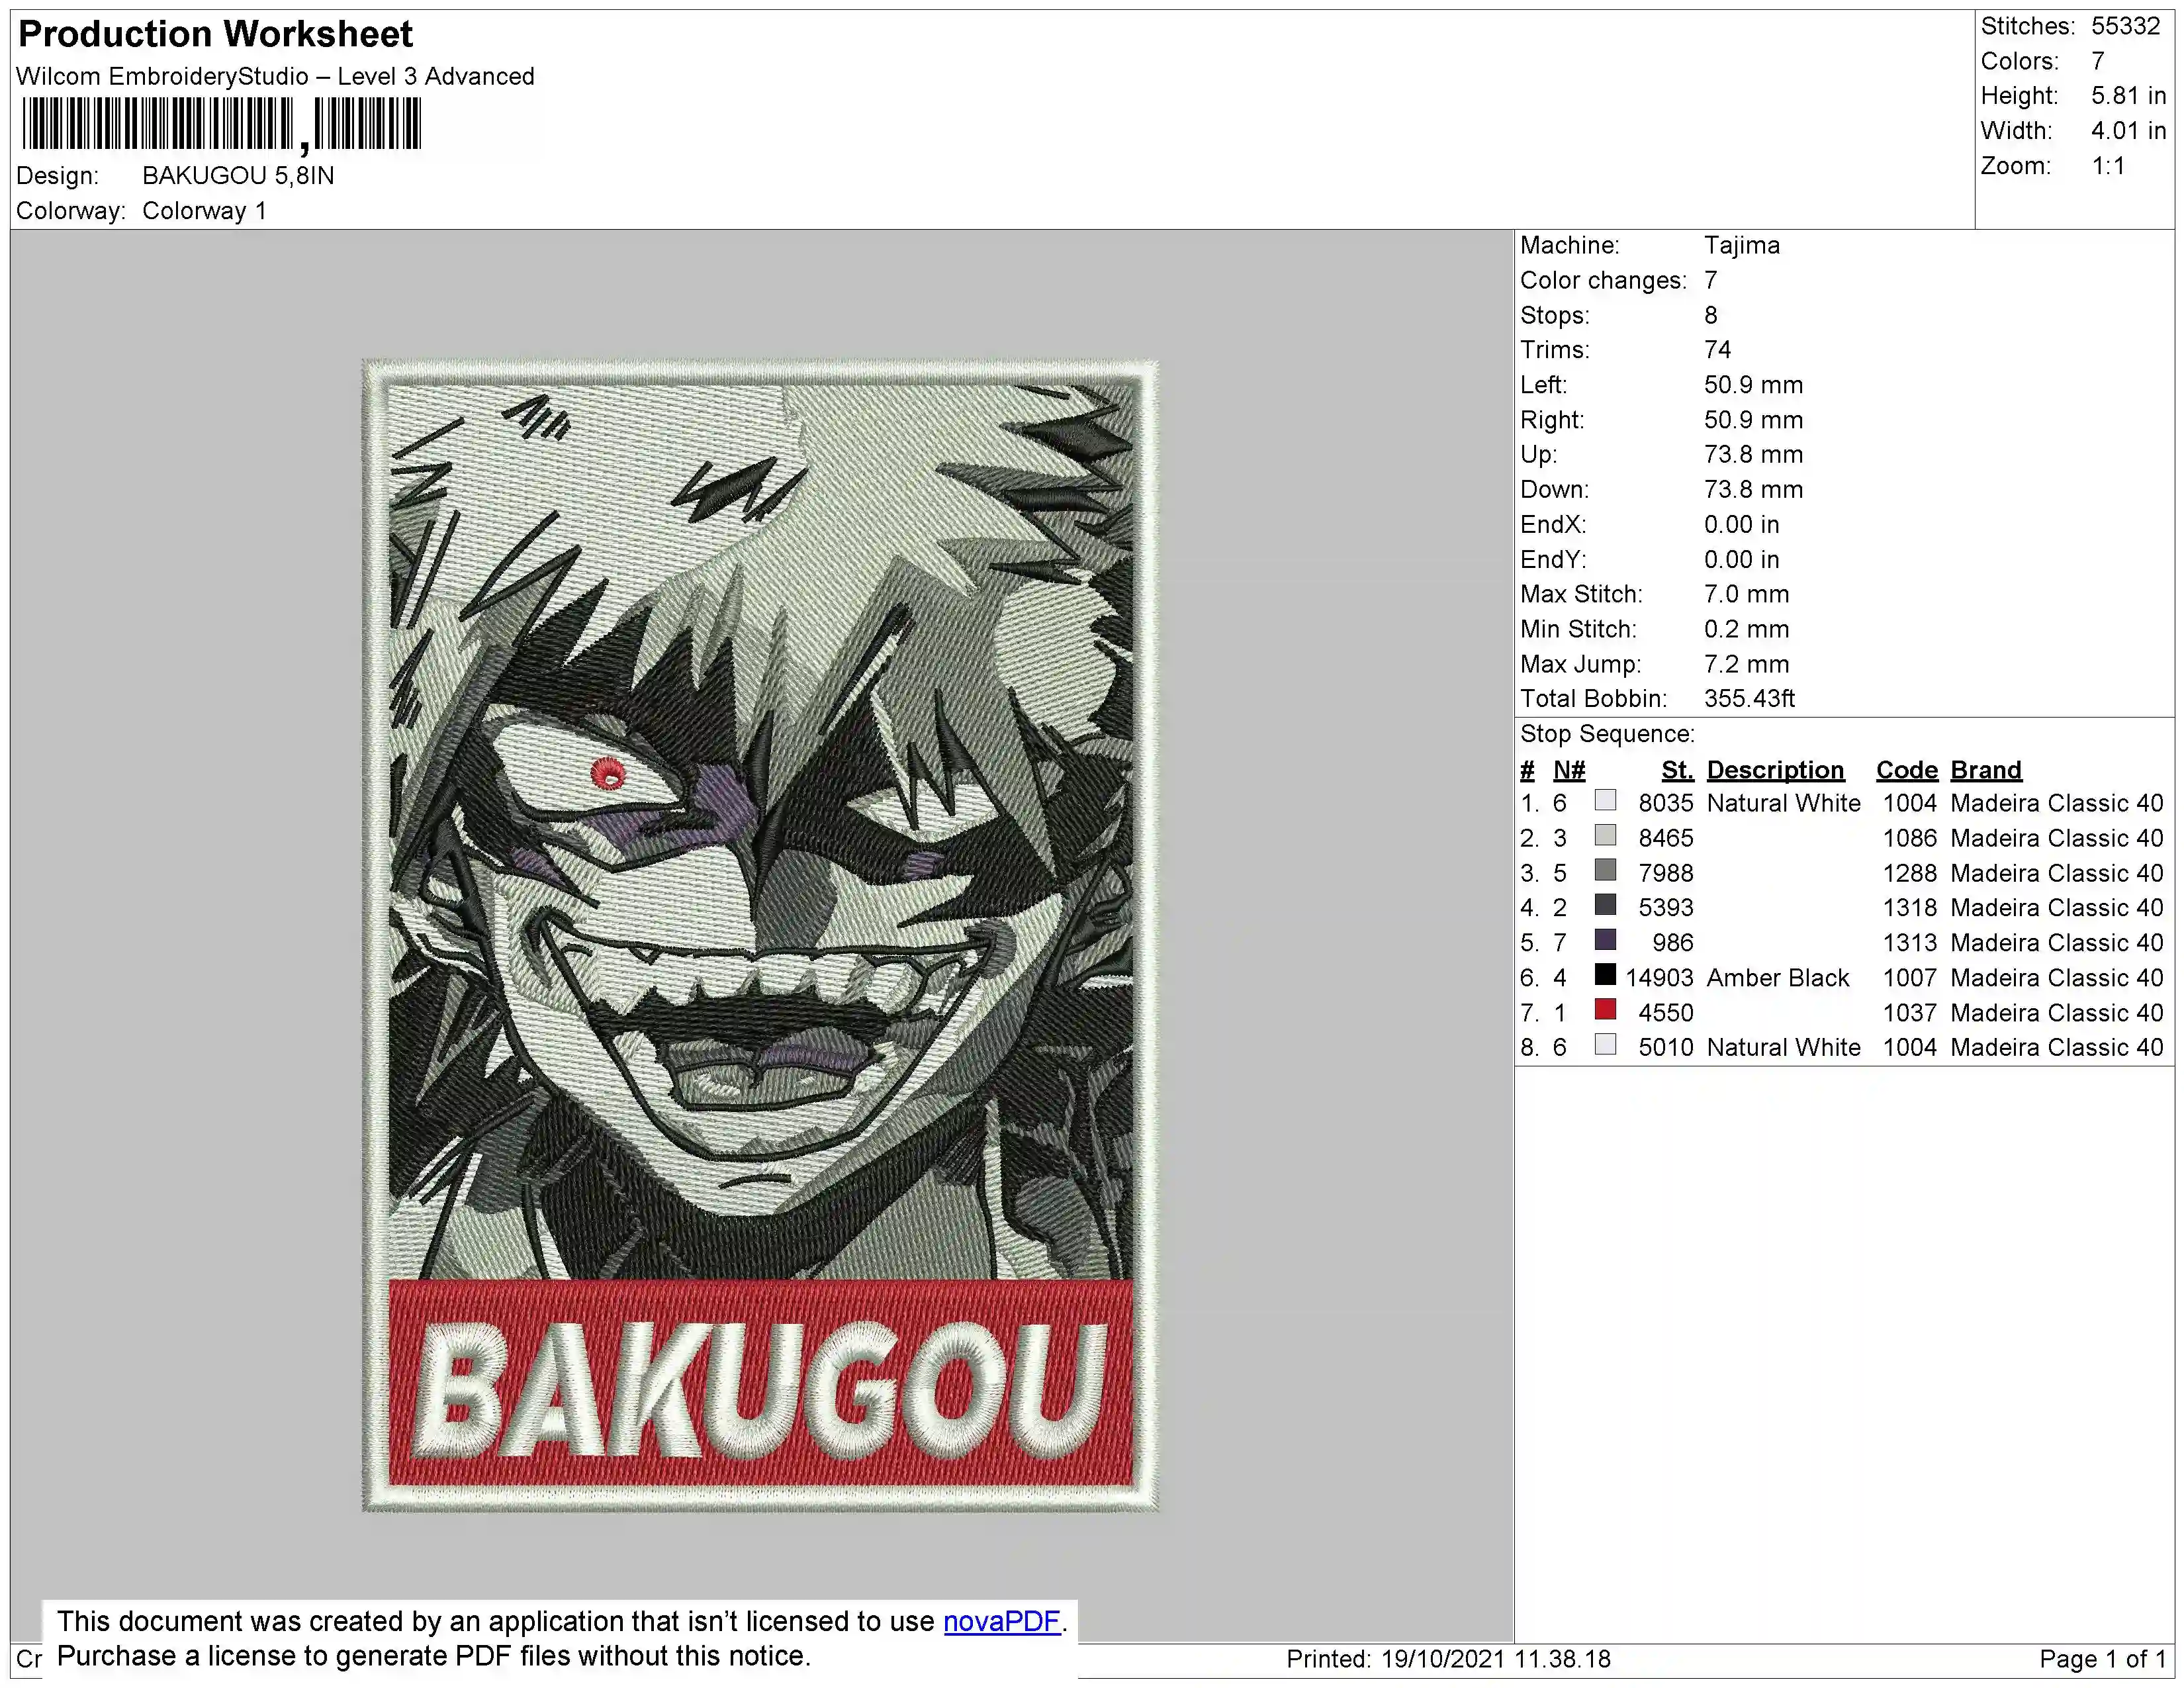Click thread code '1037' in stop 7
The height and width of the screenshot is (1688, 2184).
point(1909,1013)
